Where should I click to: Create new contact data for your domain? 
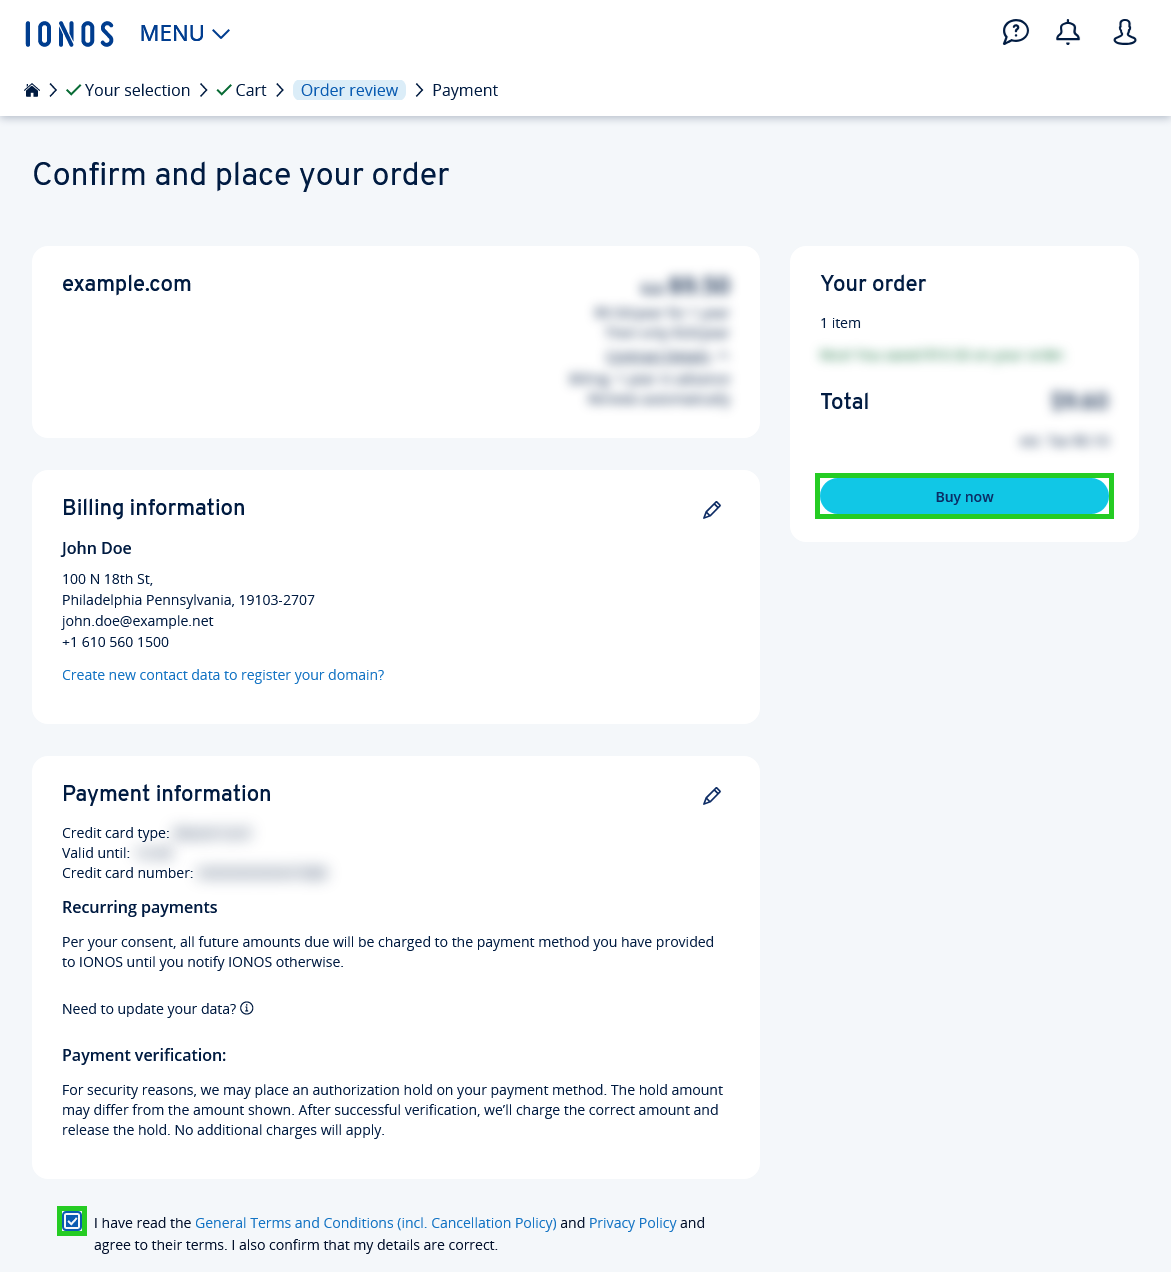point(223,674)
